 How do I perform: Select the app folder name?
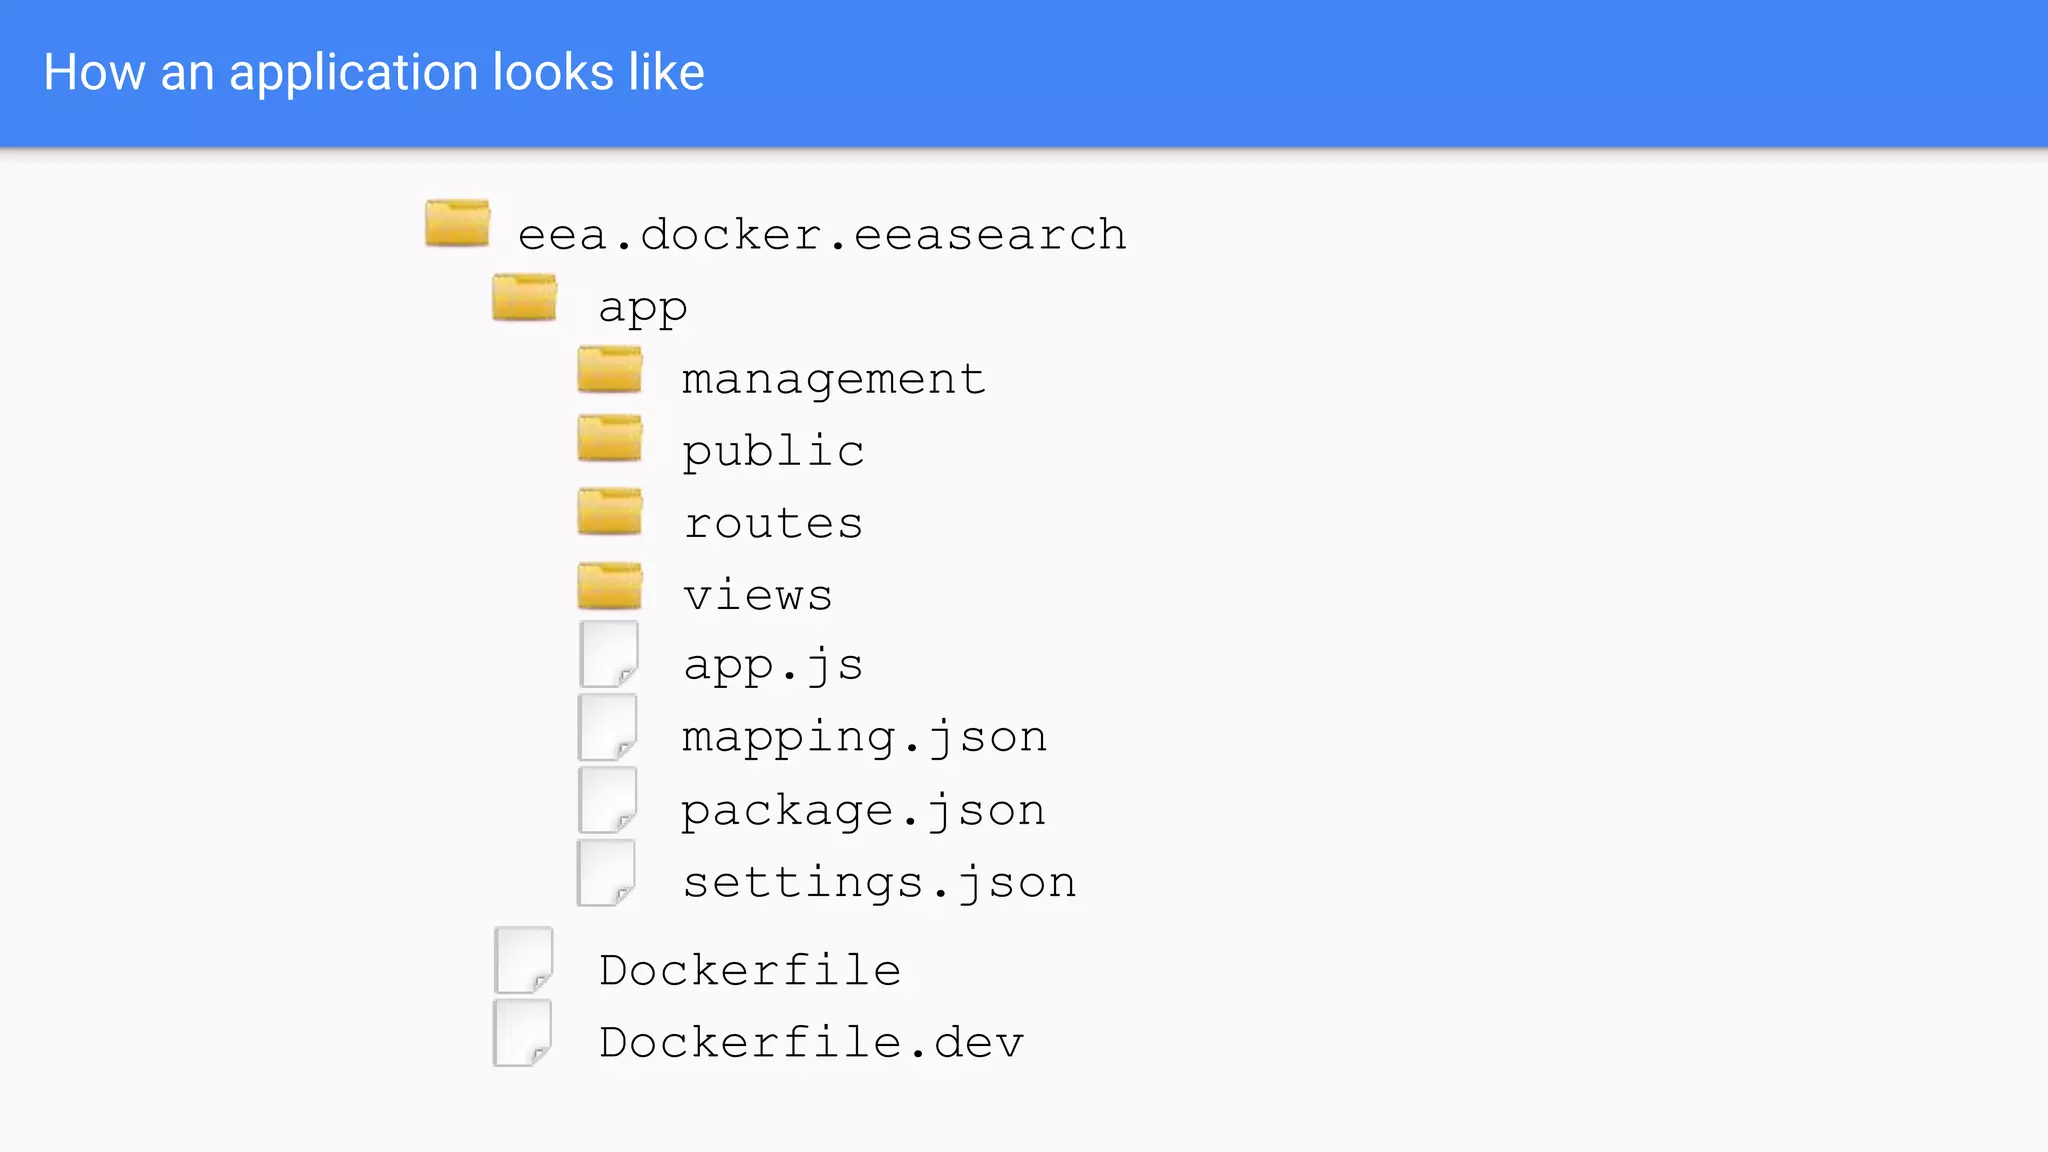(x=643, y=309)
